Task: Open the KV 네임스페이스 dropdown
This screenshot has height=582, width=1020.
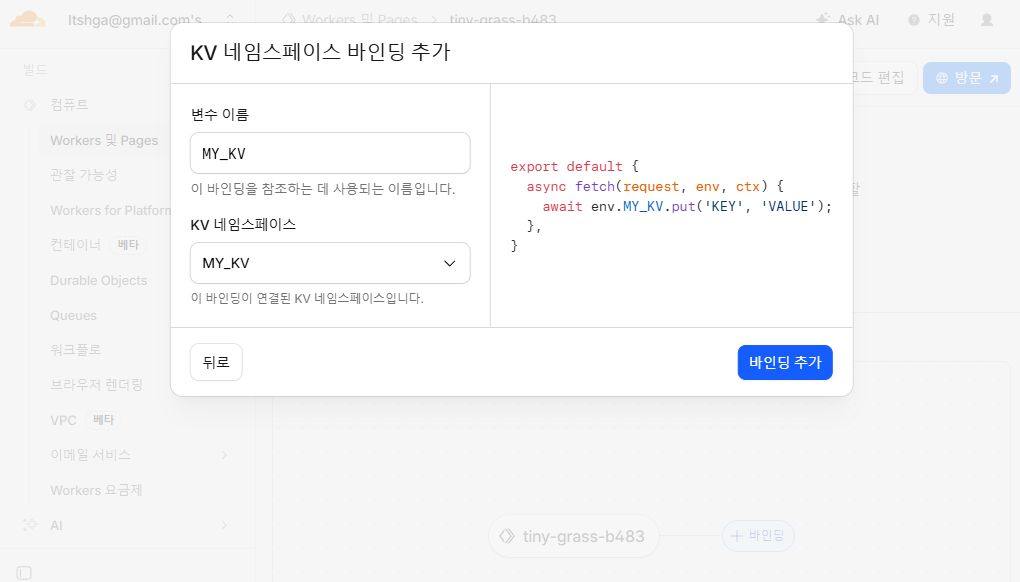Action: 330,263
